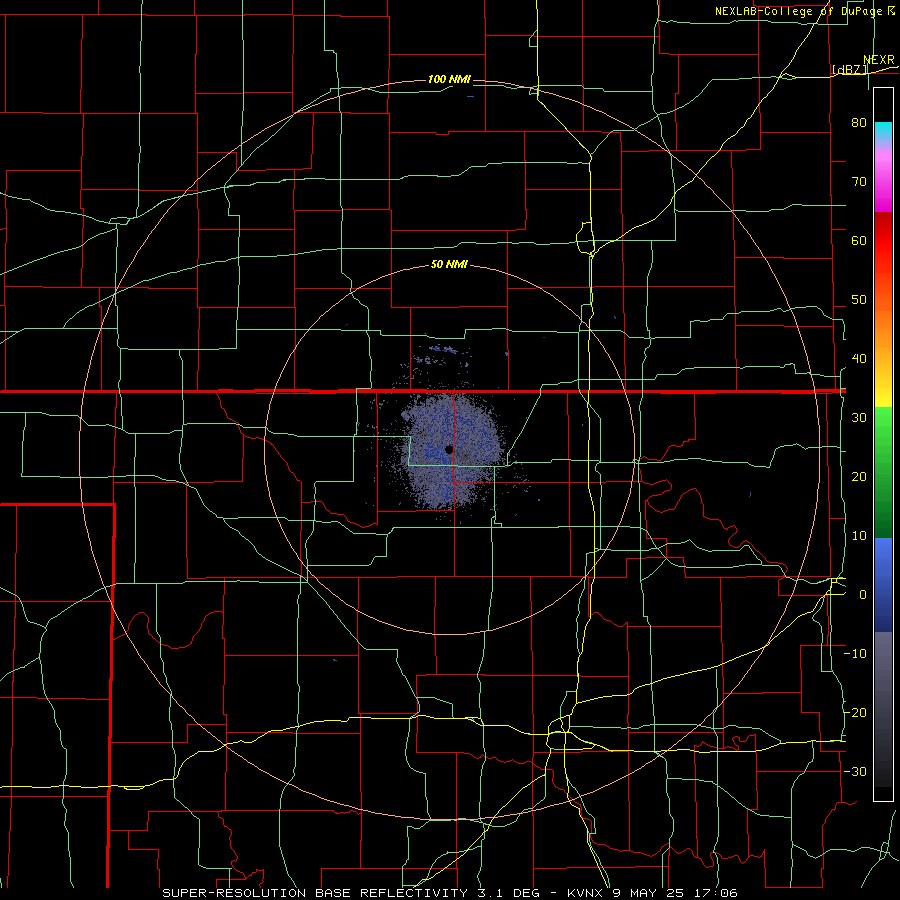Click the 30 value on the dBZ scale
This screenshot has height=900, width=900.
pyautogui.click(x=859, y=418)
